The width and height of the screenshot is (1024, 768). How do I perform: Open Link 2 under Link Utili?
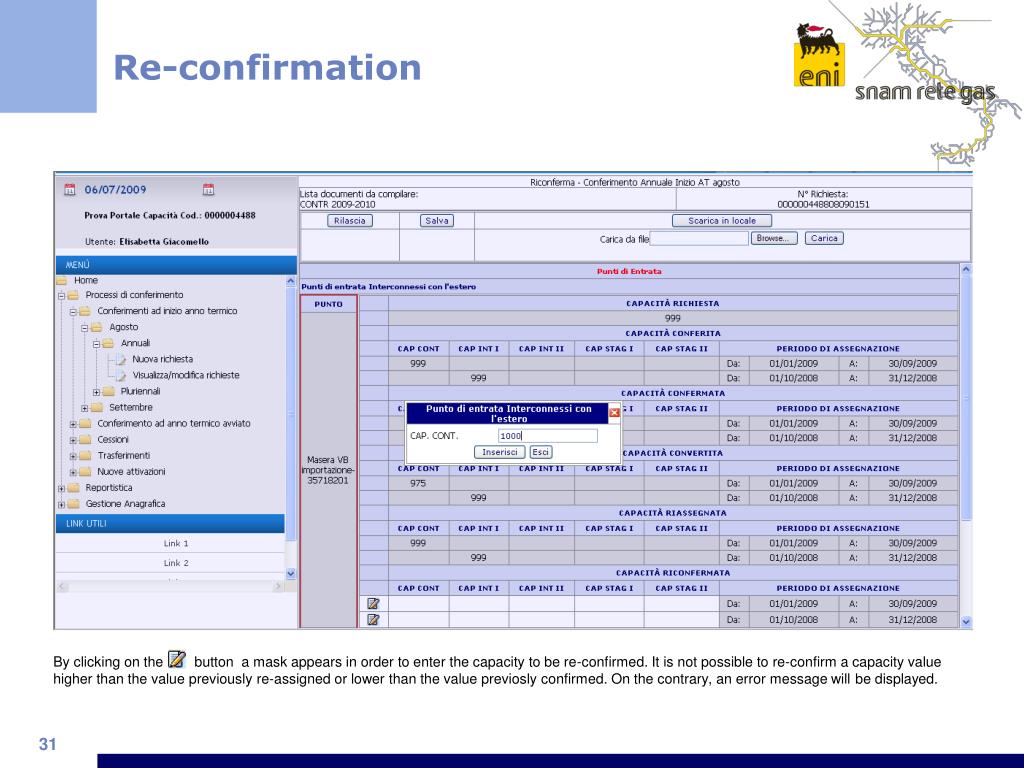pos(176,563)
